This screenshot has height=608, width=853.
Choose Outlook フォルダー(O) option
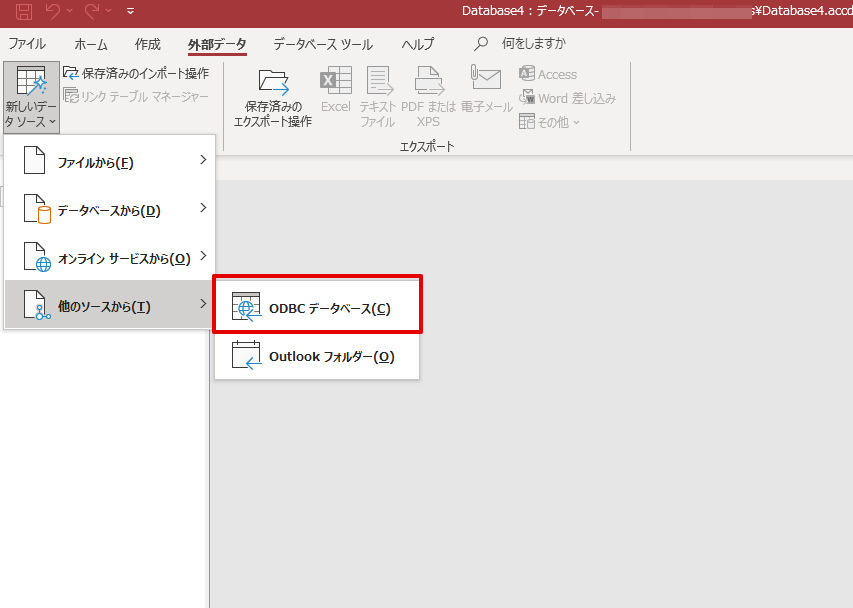tap(317, 356)
